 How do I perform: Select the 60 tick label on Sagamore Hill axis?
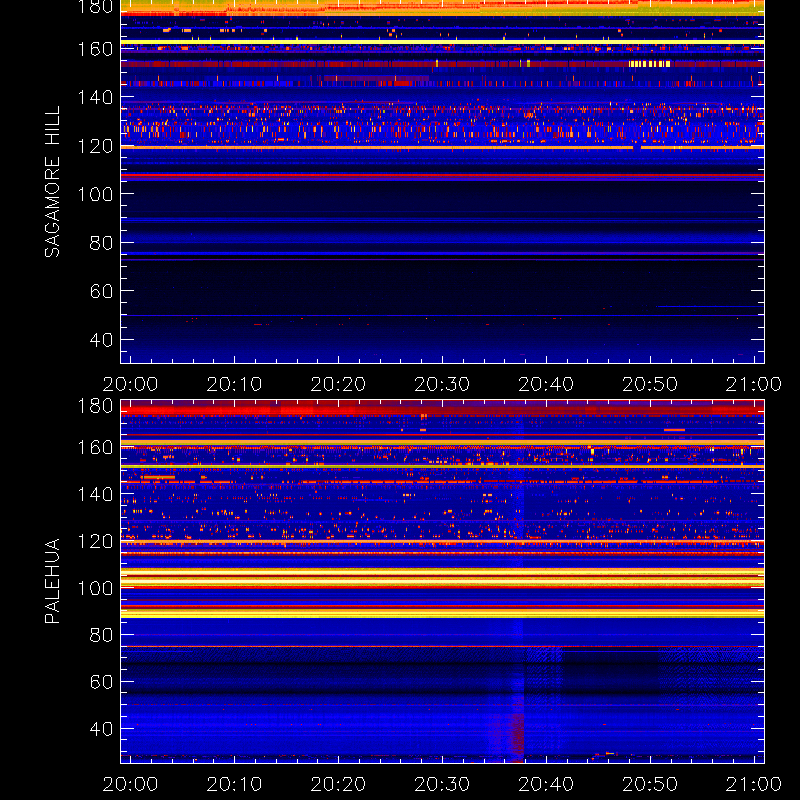[101, 291]
